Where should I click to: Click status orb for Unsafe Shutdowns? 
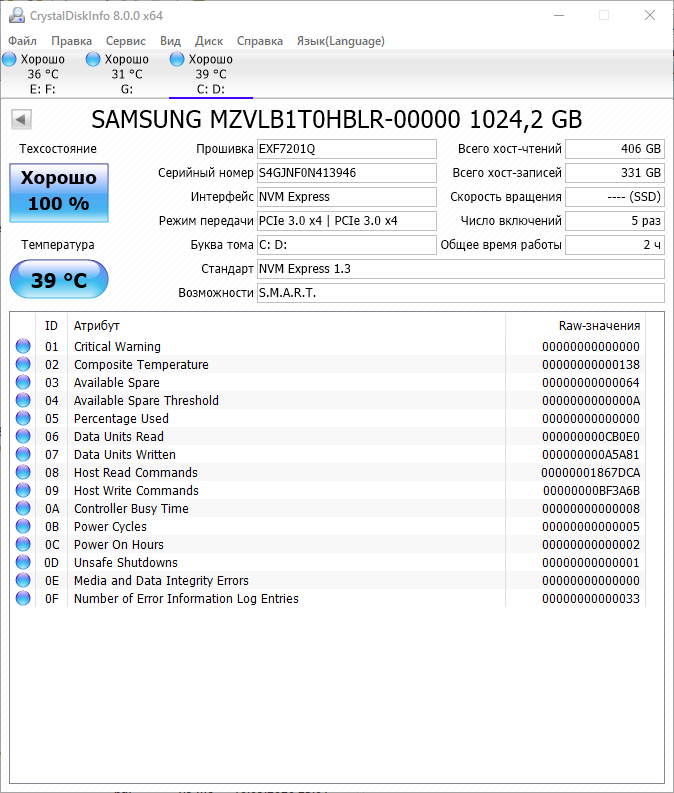[x=23, y=562]
